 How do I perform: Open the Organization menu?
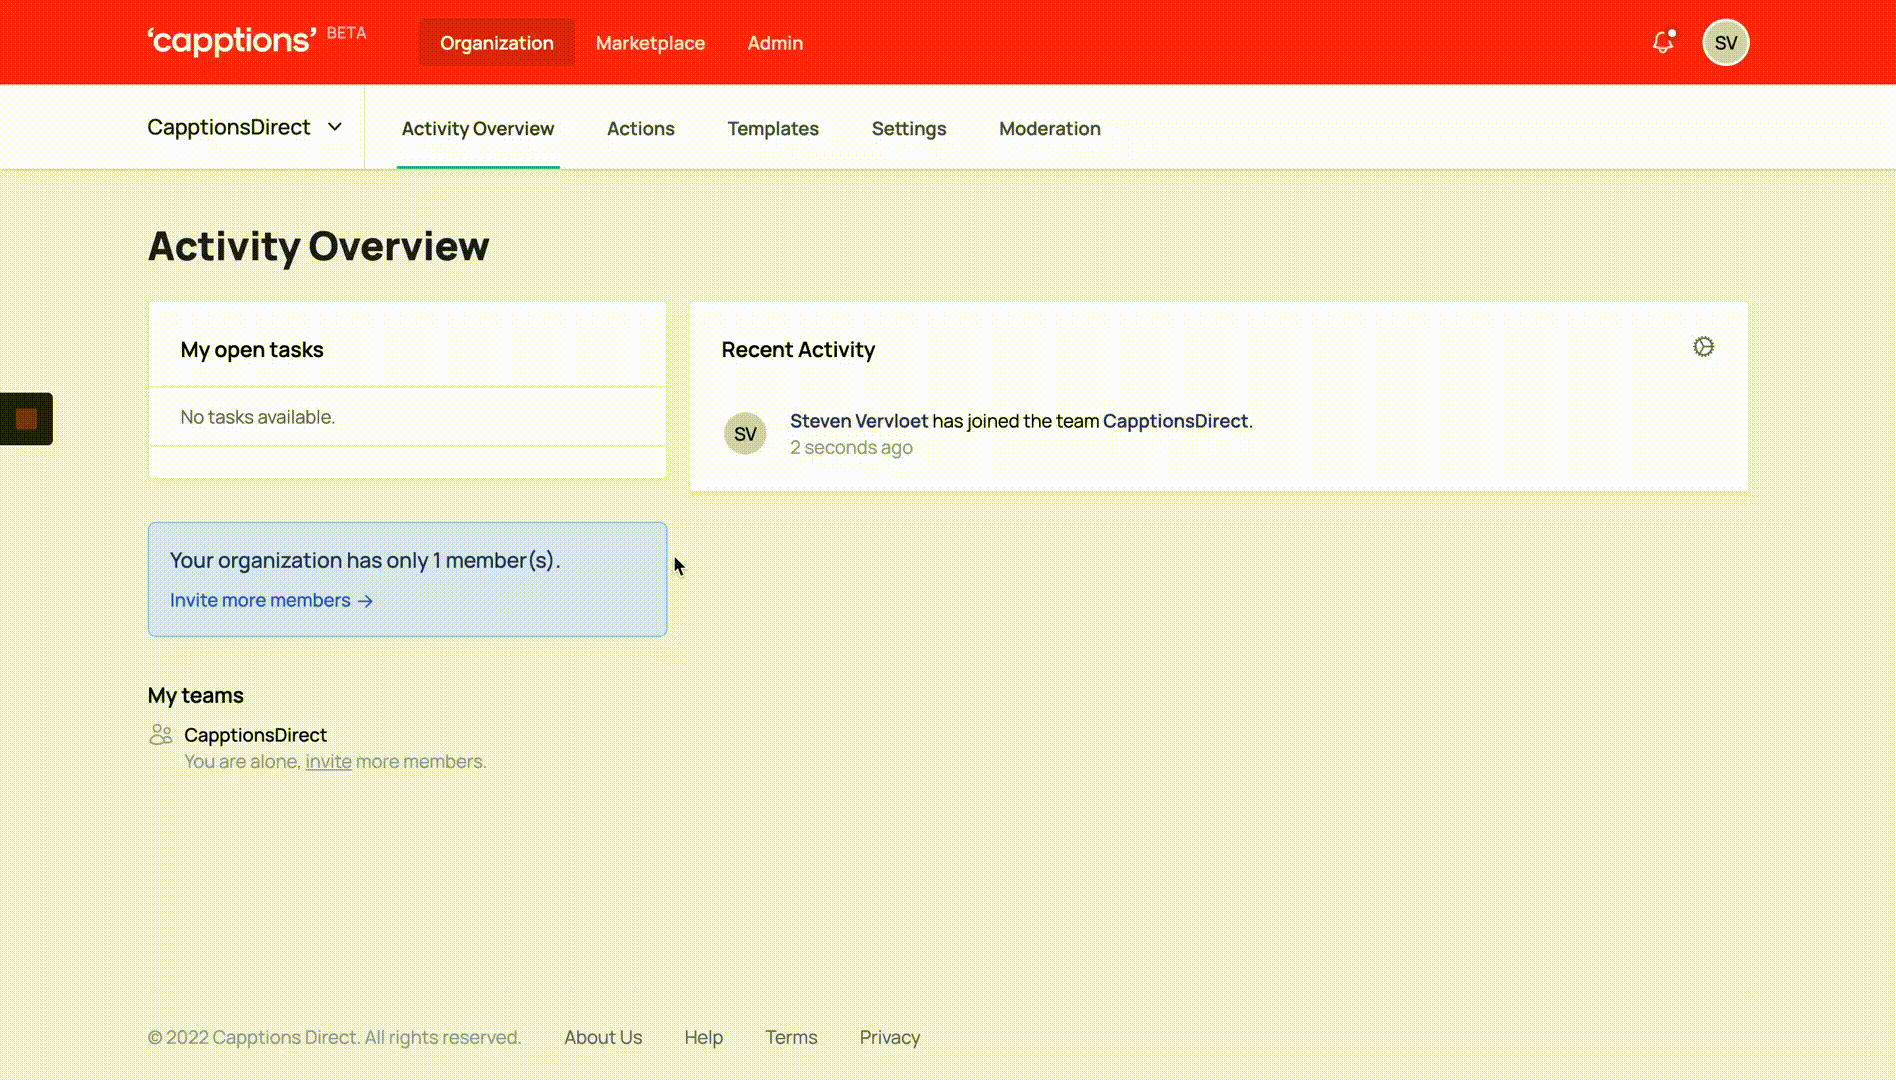tap(496, 42)
